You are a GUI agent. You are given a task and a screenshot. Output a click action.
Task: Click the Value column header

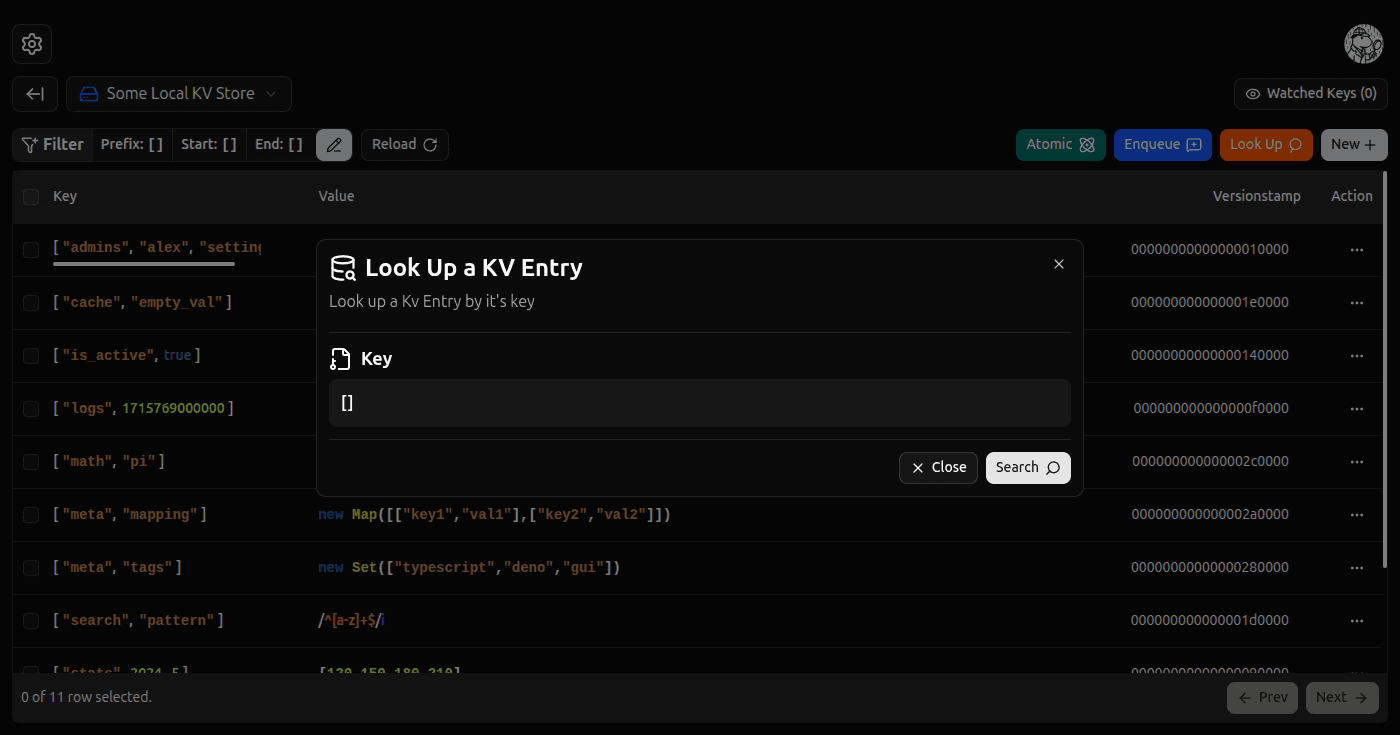(x=336, y=197)
